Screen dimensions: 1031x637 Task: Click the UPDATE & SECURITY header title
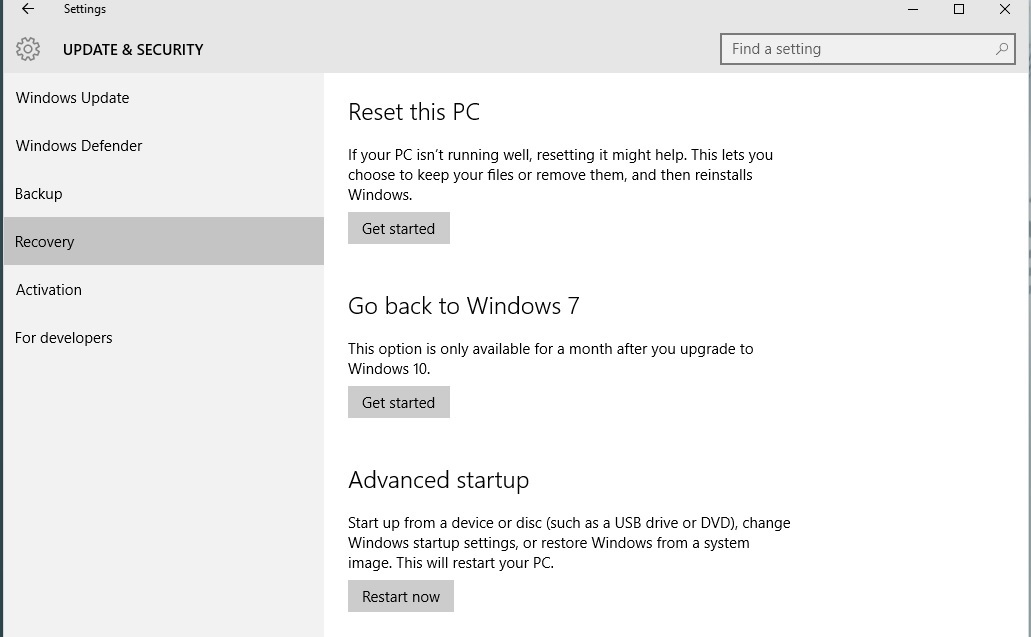(x=133, y=49)
